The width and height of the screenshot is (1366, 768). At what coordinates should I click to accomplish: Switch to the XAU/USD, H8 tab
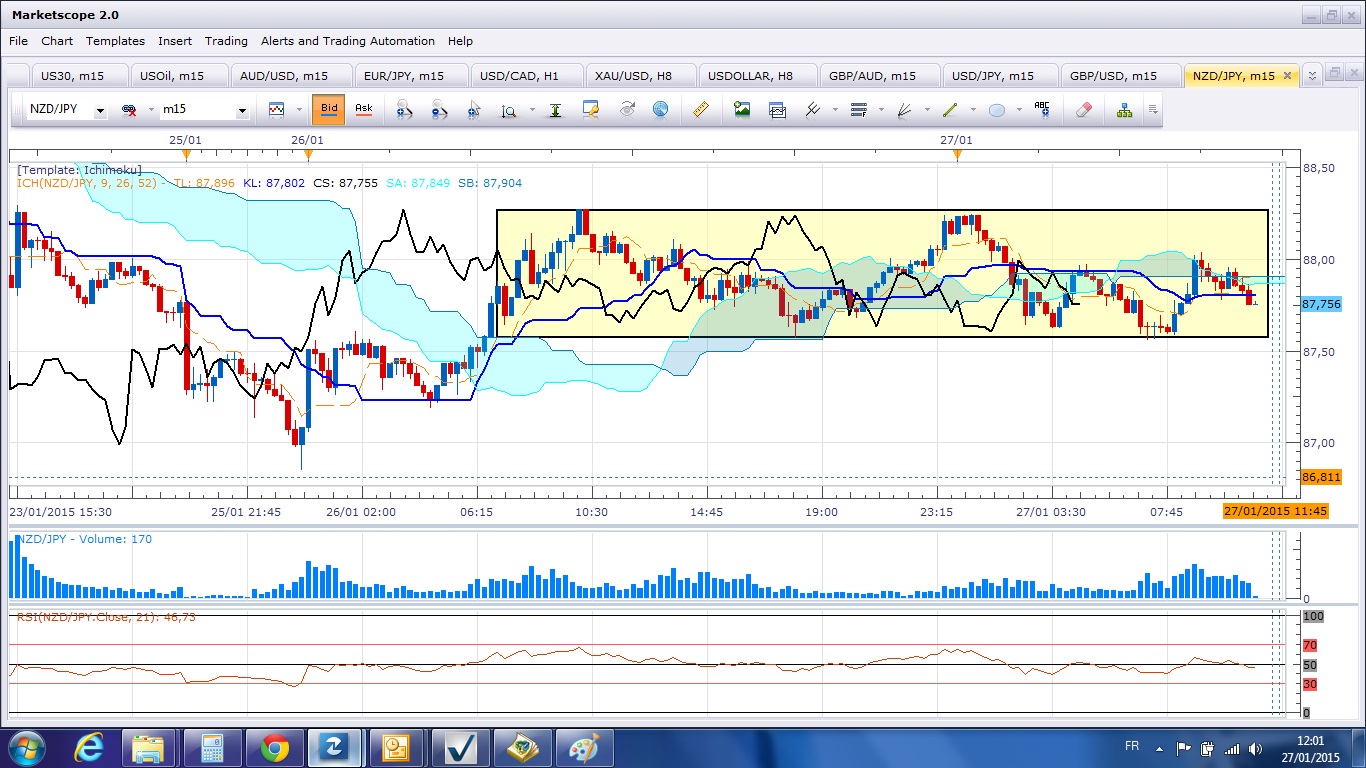click(x=633, y=76)
